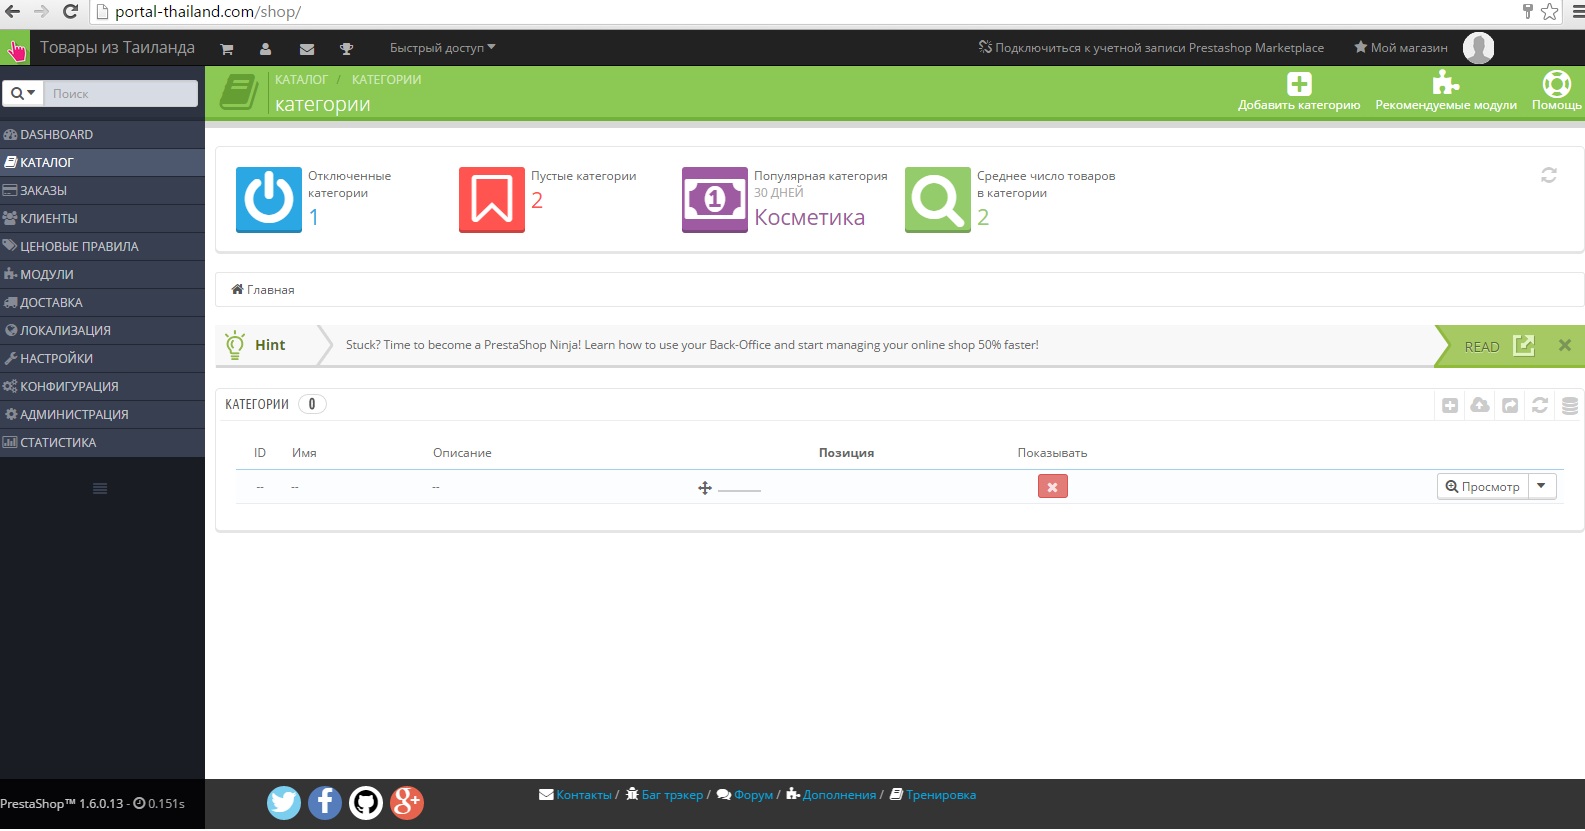Open Модули in the sidebar
Image resolution: width=1585 pixels, height=831 pixels.
click(102, 274)
